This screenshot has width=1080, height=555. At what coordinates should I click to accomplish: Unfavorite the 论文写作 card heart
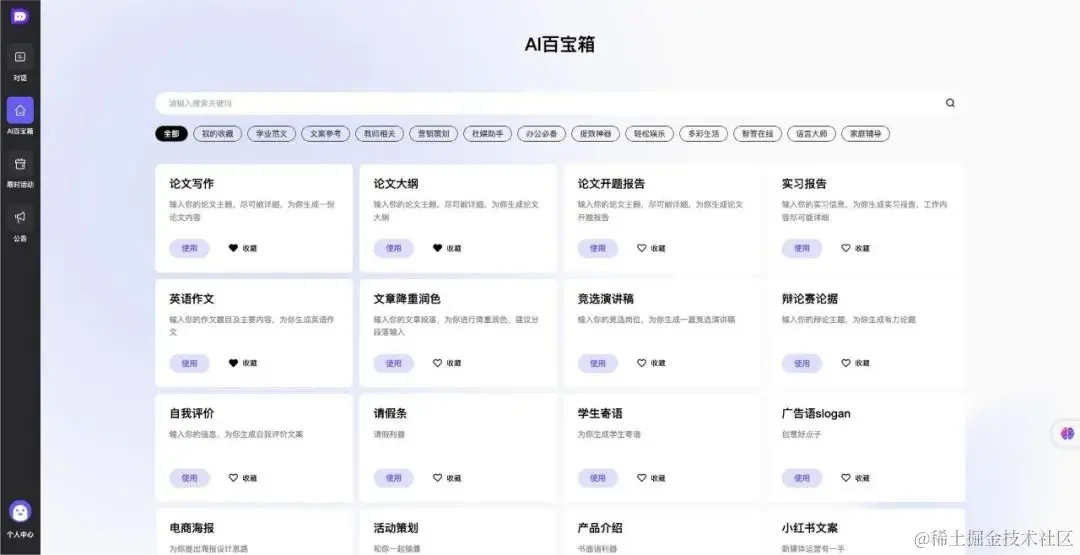(233, 248)
